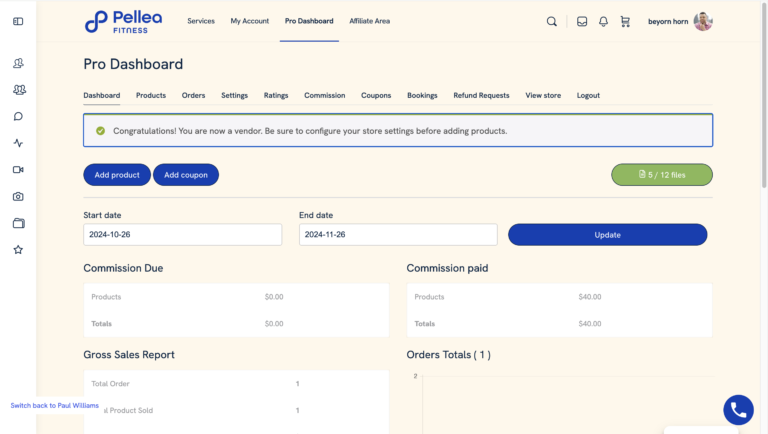
Task: Click the Logout tab
Action: click(x=588, y=96)
